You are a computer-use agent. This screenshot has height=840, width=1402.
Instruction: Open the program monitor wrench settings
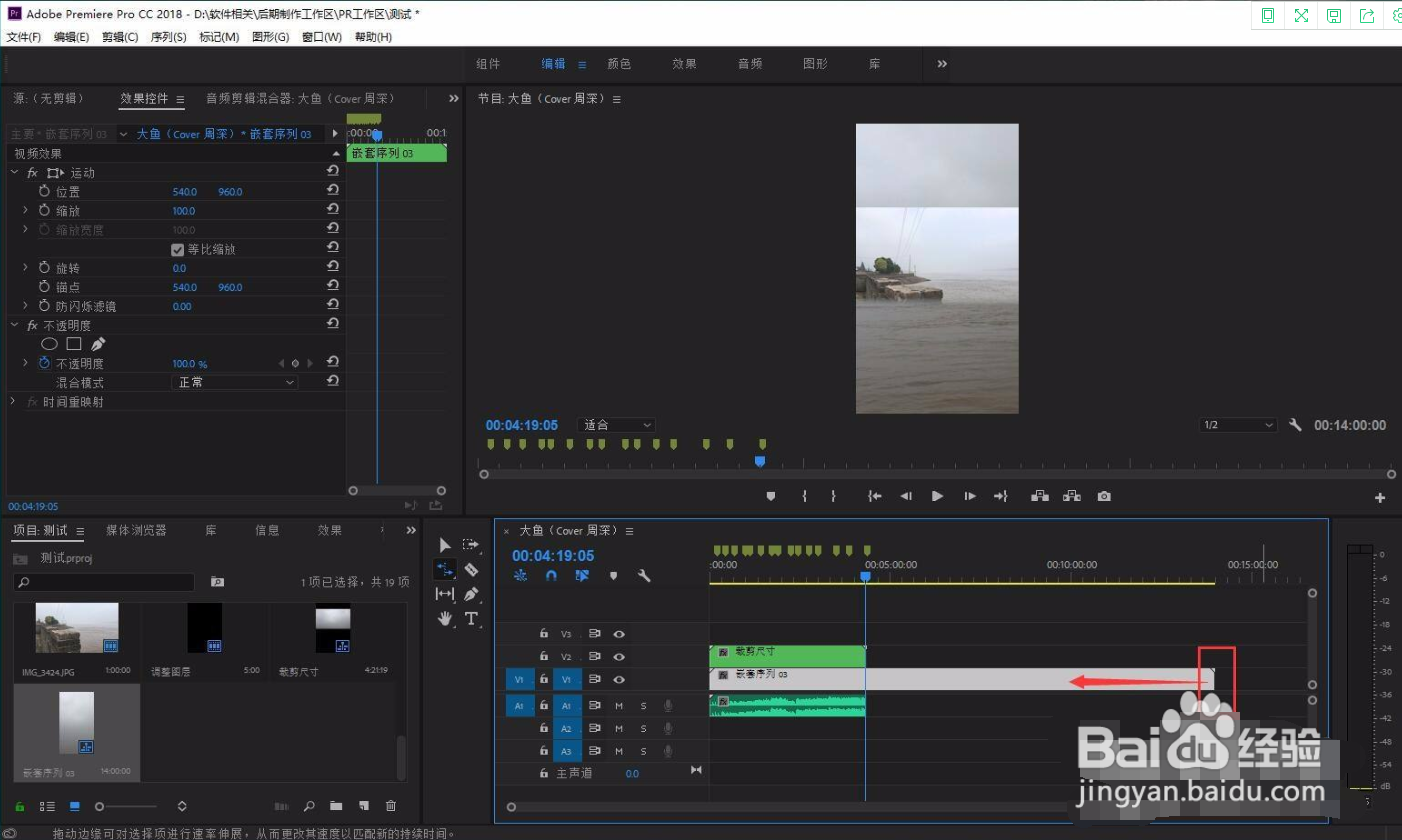[x=1295, y=425]
